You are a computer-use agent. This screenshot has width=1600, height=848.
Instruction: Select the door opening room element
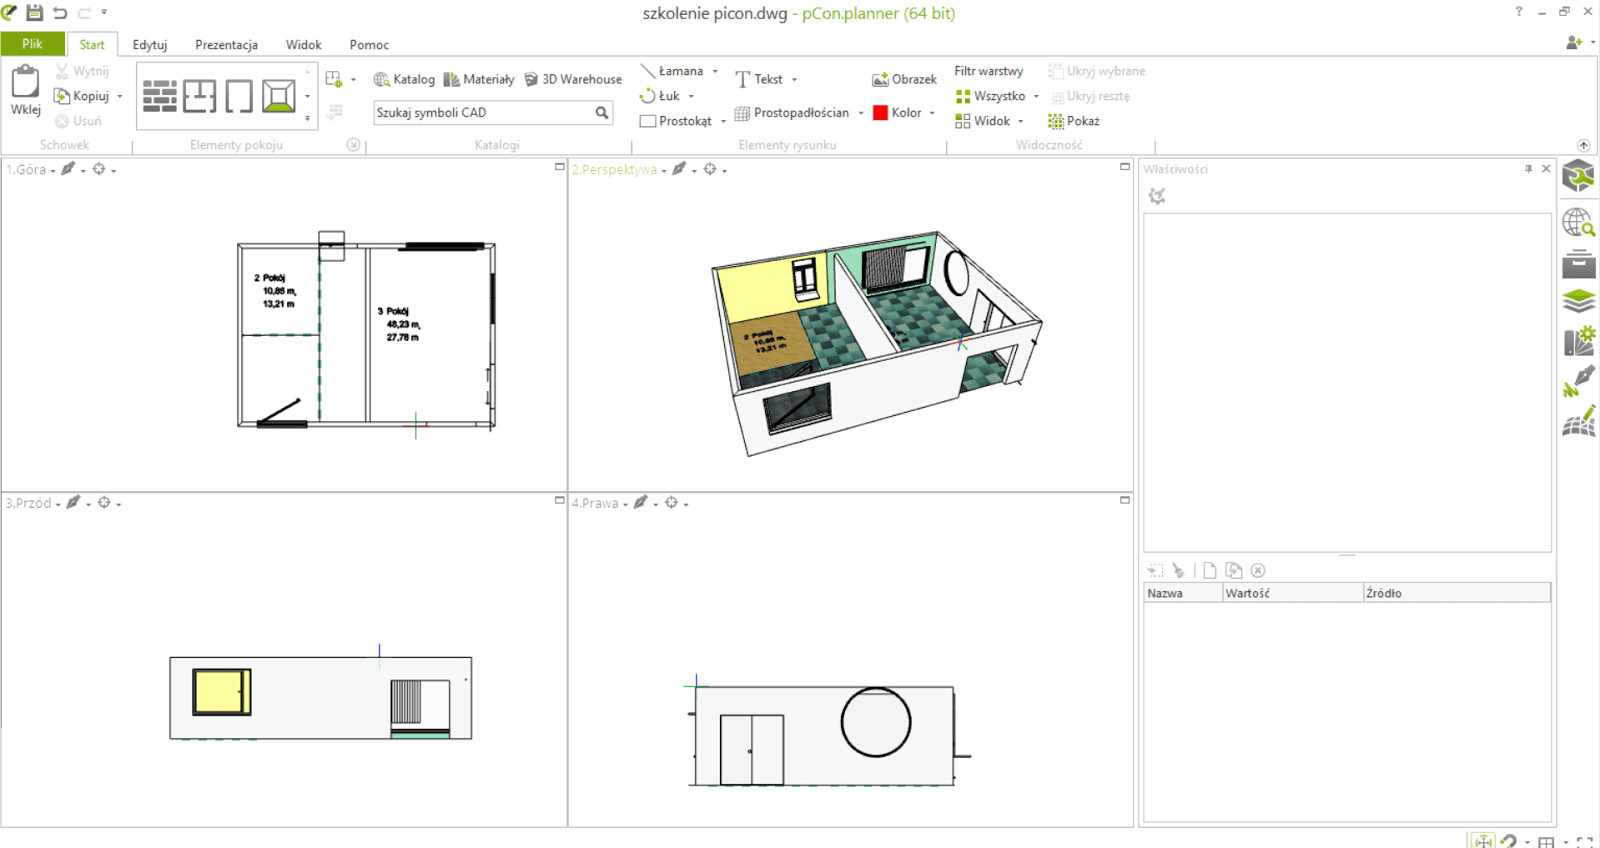239,96
